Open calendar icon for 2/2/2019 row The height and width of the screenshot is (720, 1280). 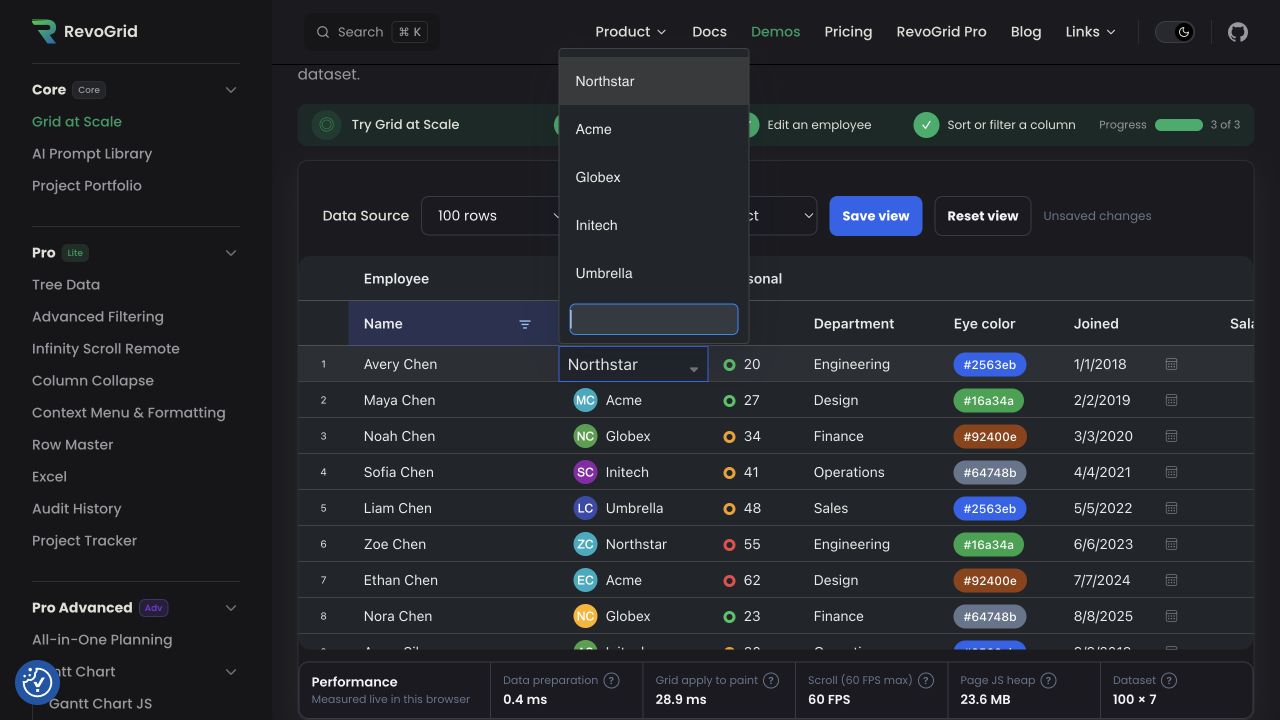tap(1171, 400)
